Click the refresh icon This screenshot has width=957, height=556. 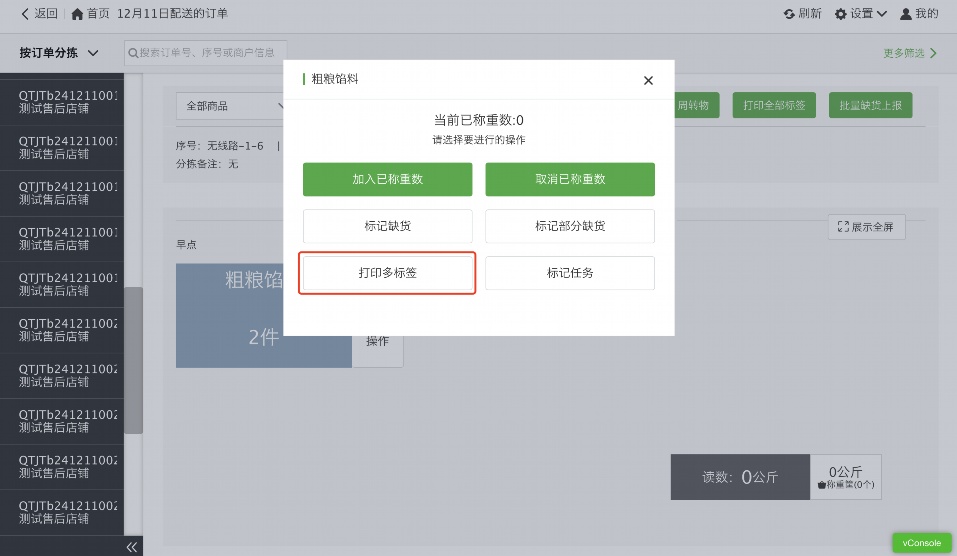tap(789, 14)
